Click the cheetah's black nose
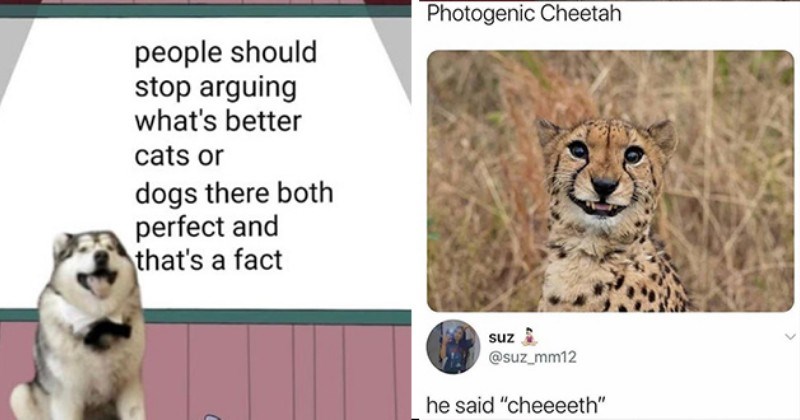The width and height of the screenshot is (800, 420). coord(604,186)
